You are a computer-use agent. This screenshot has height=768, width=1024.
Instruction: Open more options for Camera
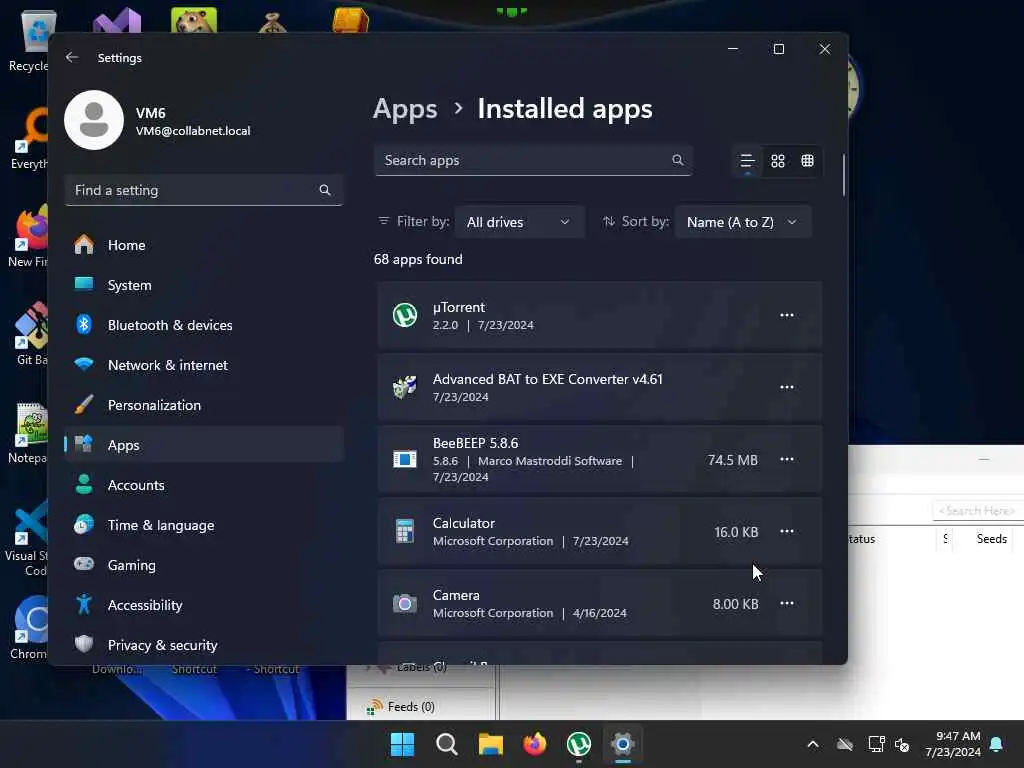click(x=786, y=603)
